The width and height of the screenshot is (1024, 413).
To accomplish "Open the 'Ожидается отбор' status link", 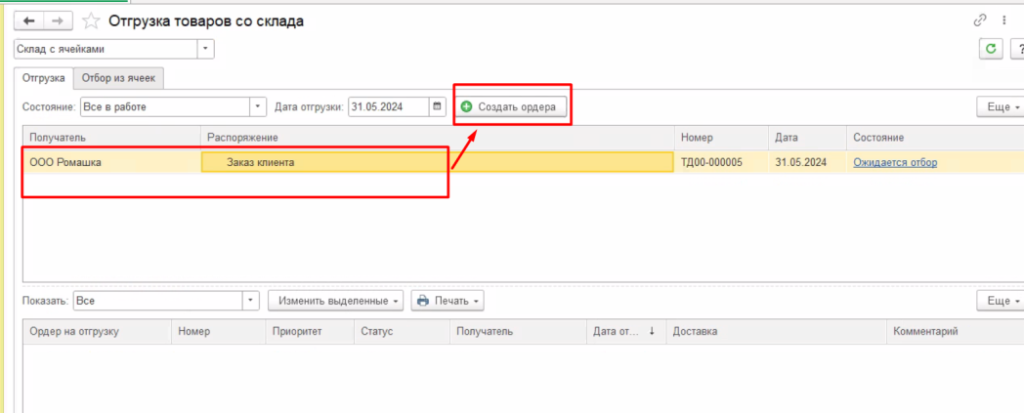I will click(895, 162).
